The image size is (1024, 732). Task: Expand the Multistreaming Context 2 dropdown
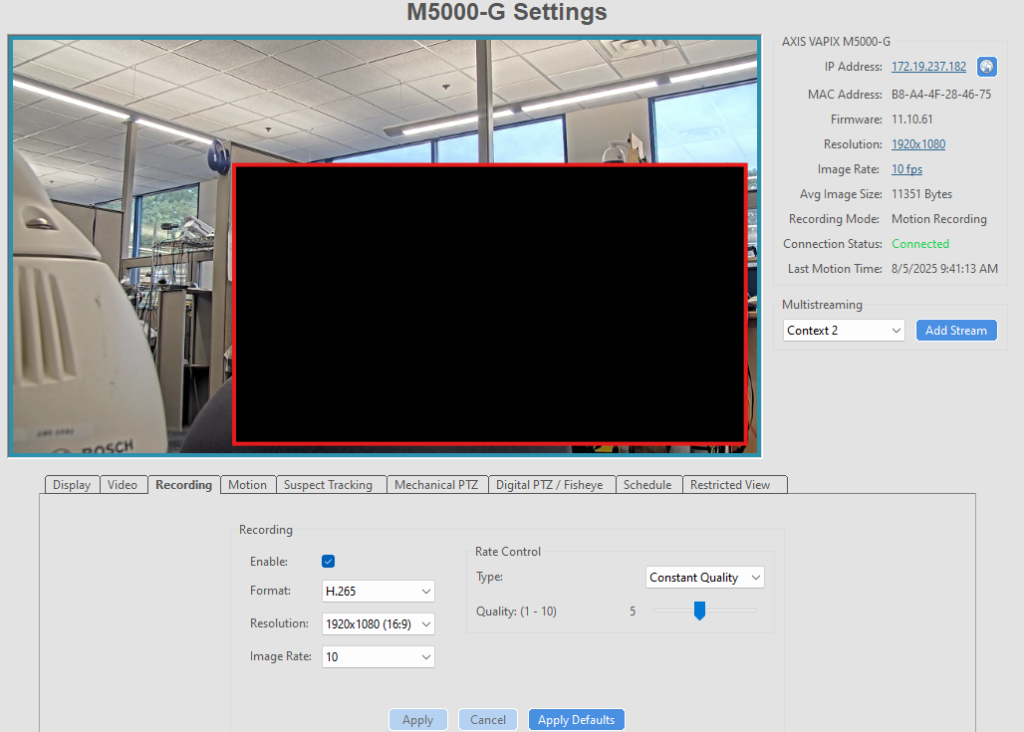point(843,330)
